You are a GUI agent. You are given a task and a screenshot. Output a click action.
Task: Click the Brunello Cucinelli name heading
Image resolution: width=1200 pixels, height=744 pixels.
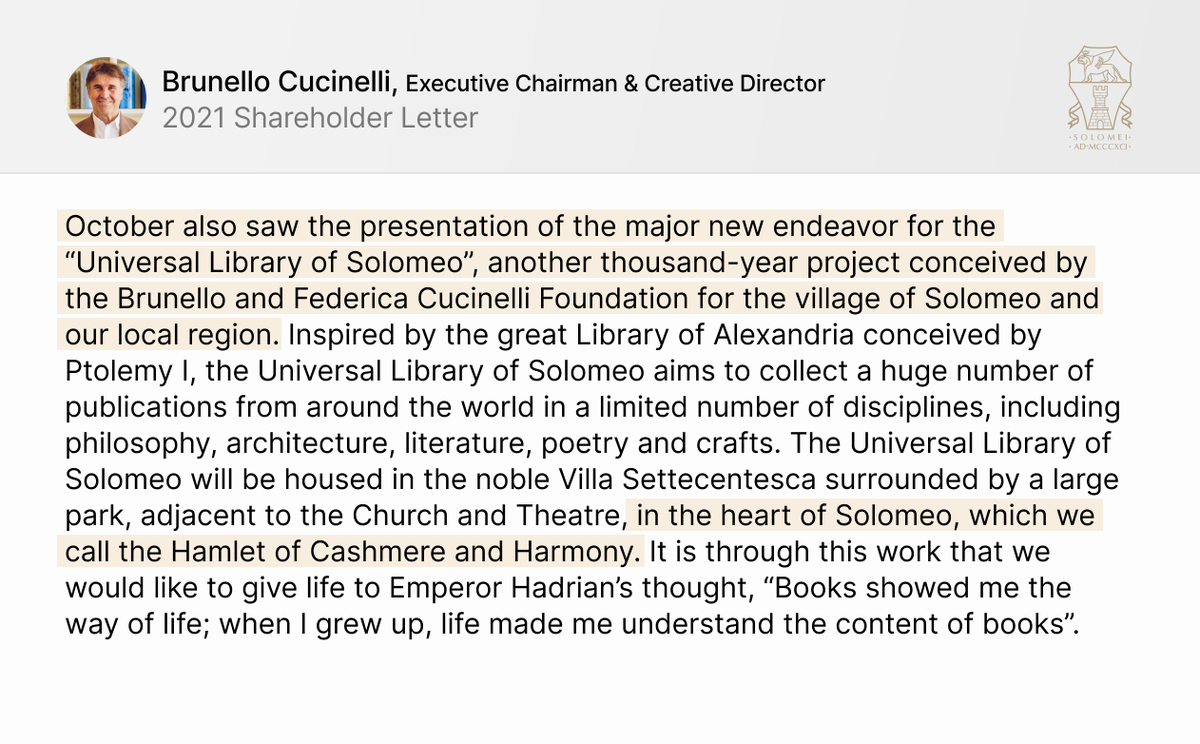pos(280,84)
